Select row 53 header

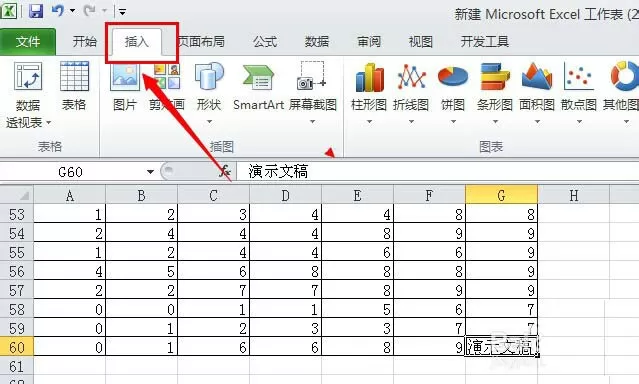[x=16, y=214]
